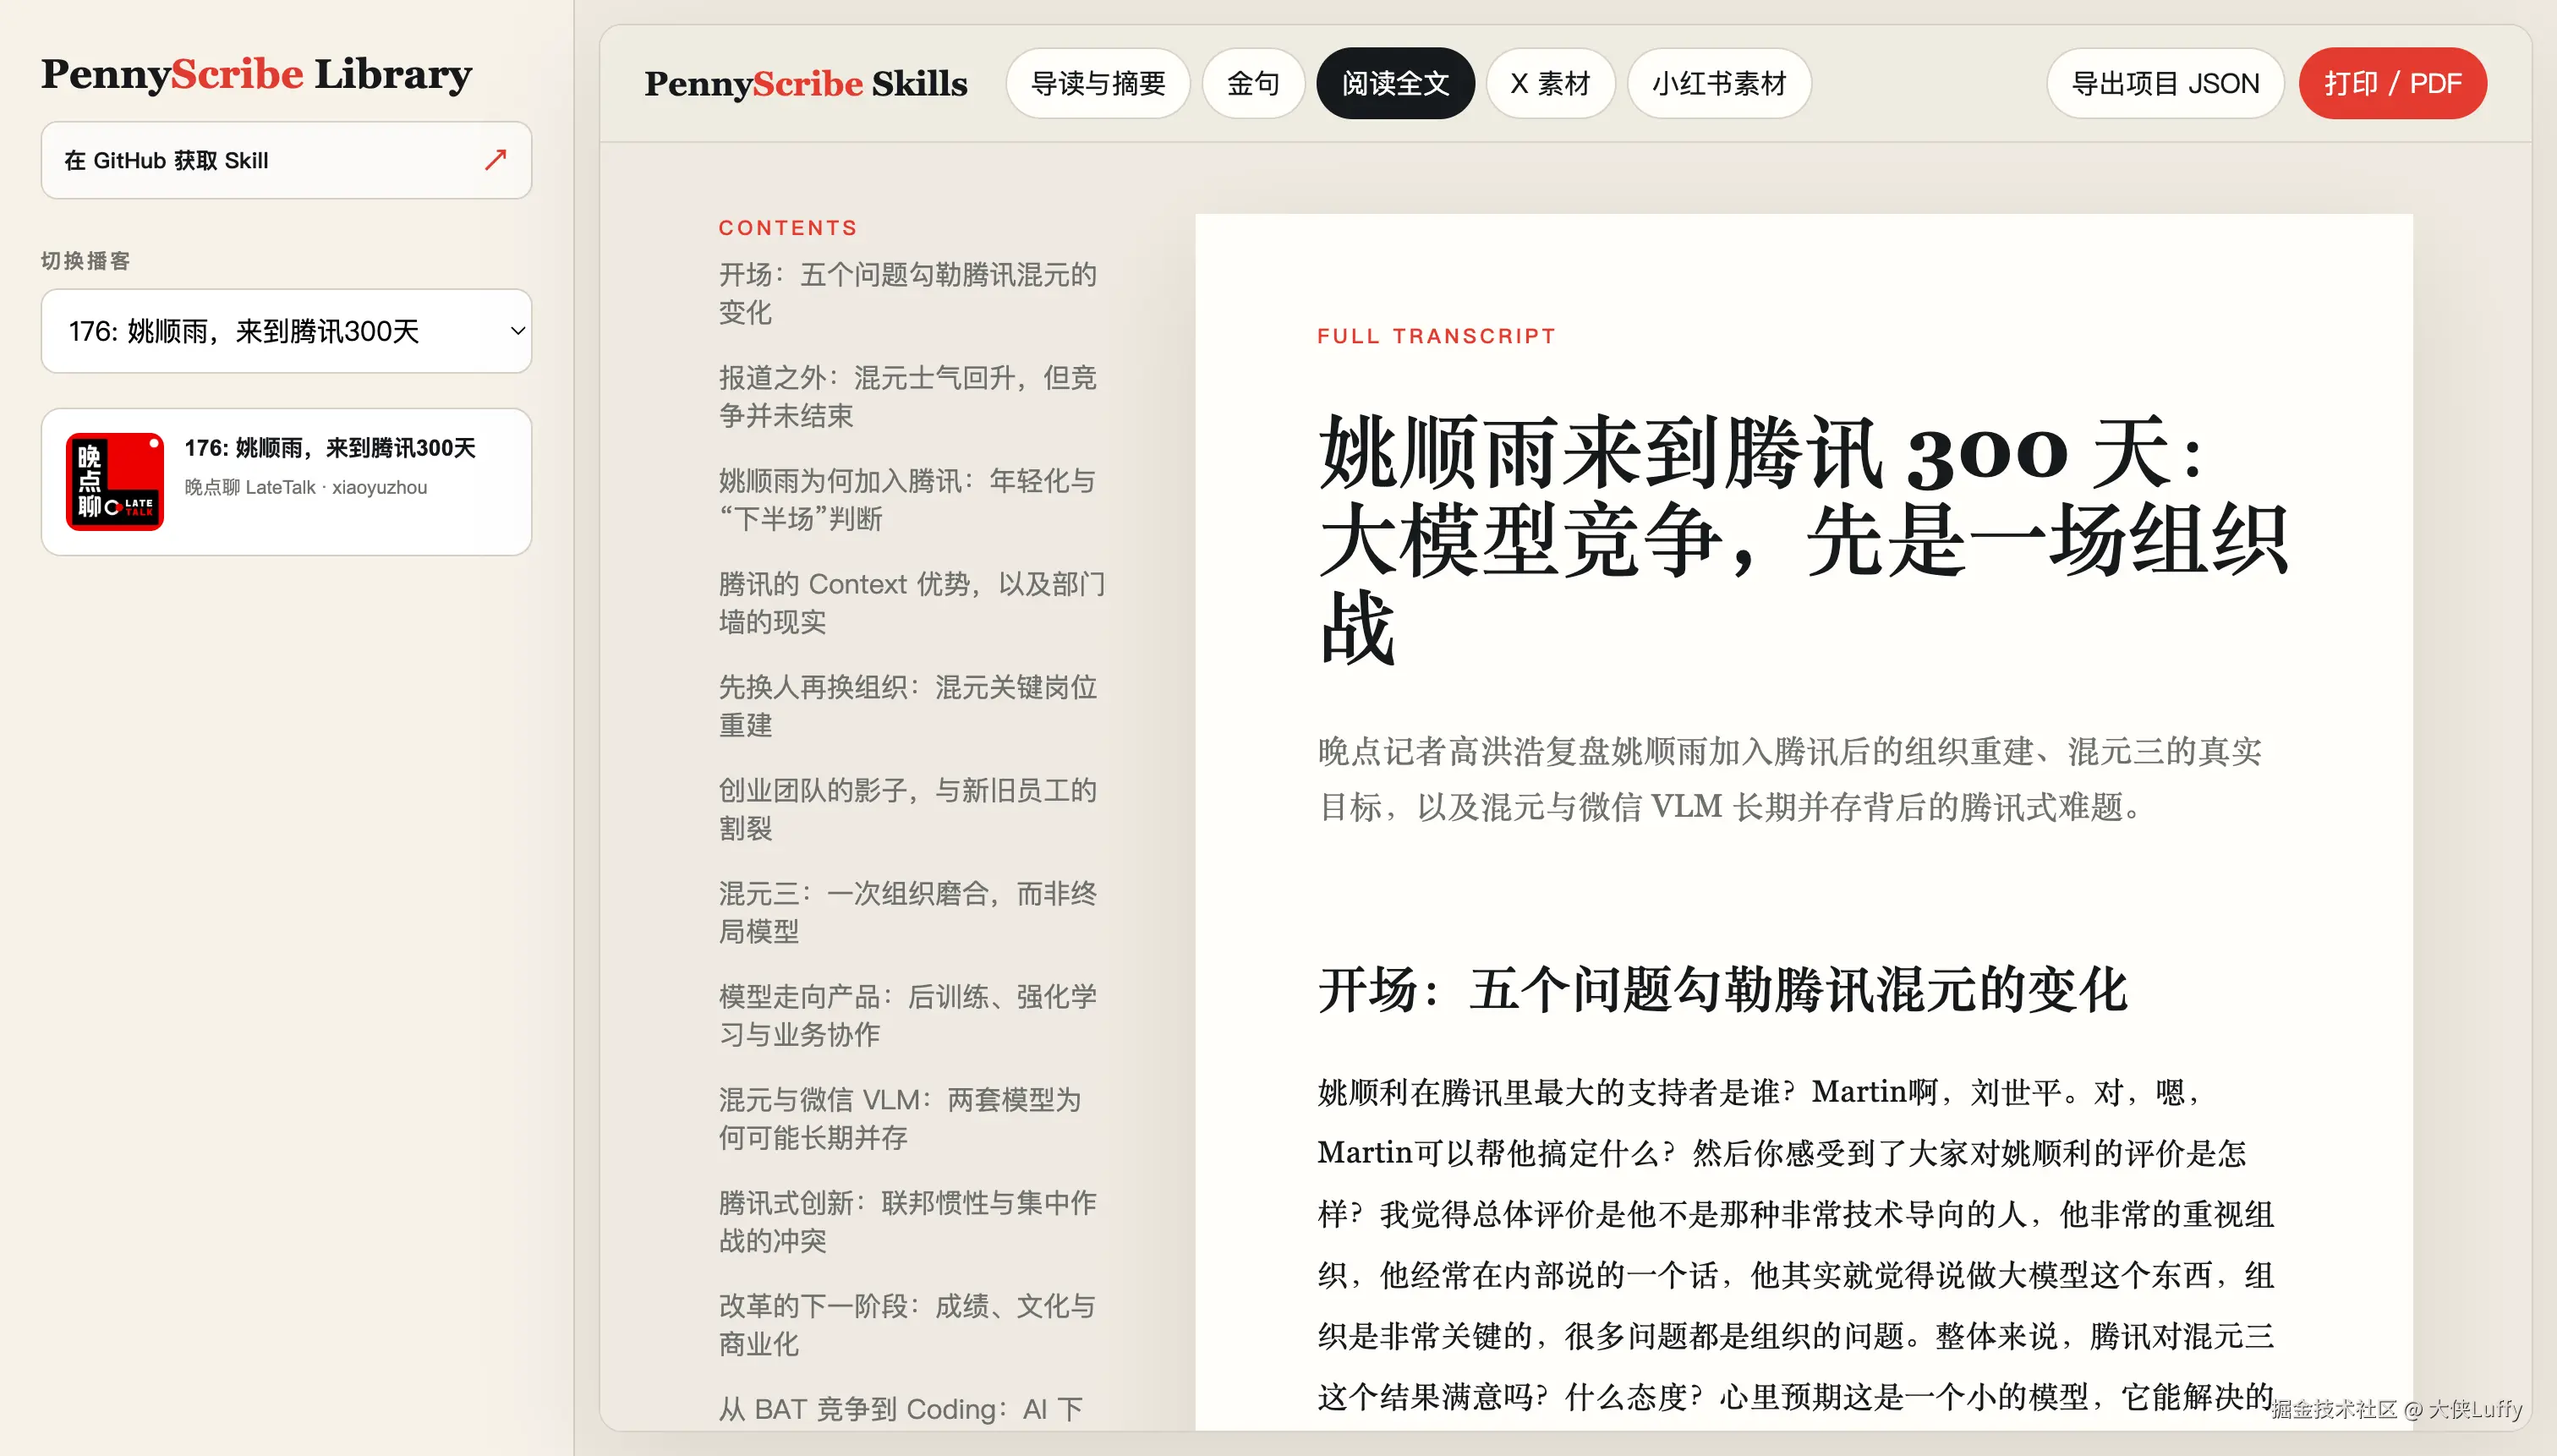Viewport: 2557px width, 1456px height.
Task: Click the section heading 开场：五个问题勾勒腾讯混元的变化
Action: [1722, 990]
